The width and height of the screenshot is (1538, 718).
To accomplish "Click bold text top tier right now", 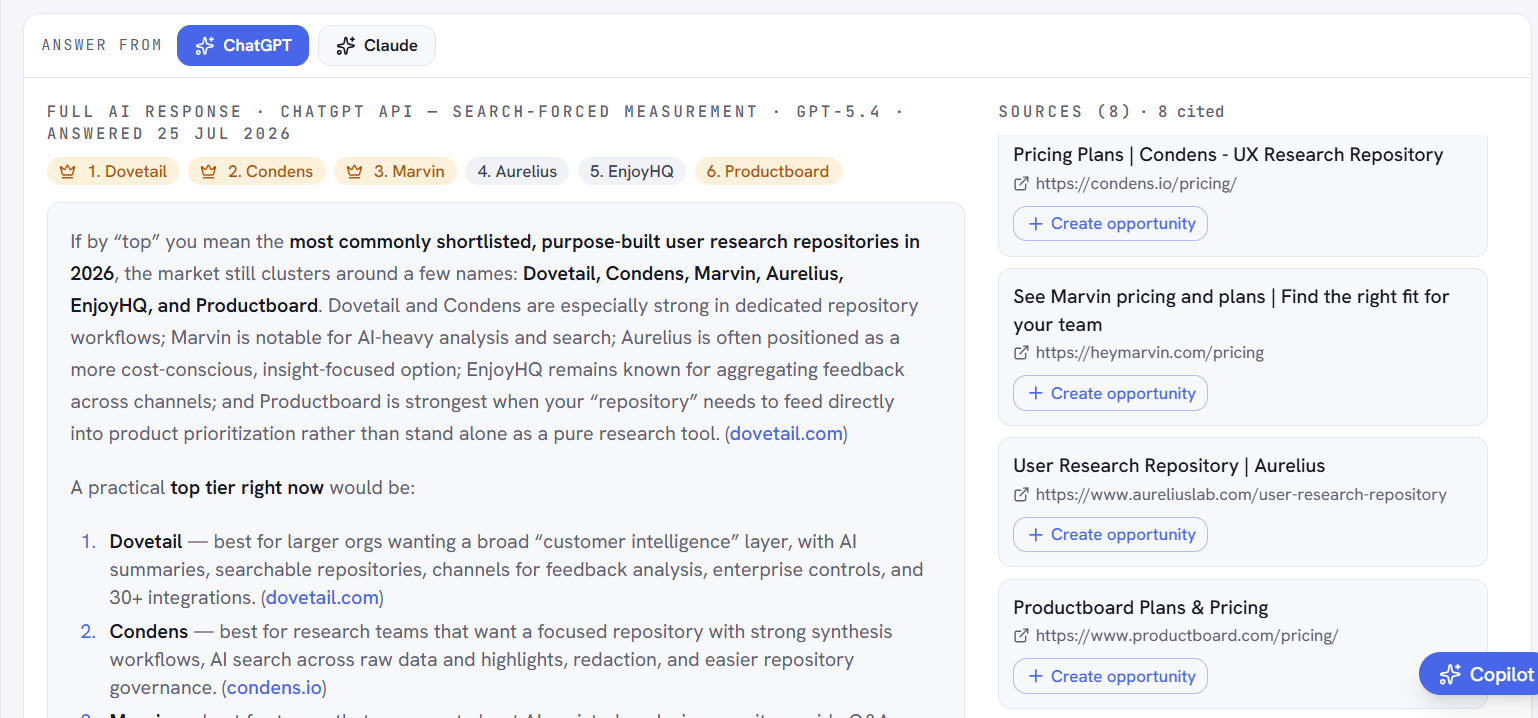I will (247, 488).
